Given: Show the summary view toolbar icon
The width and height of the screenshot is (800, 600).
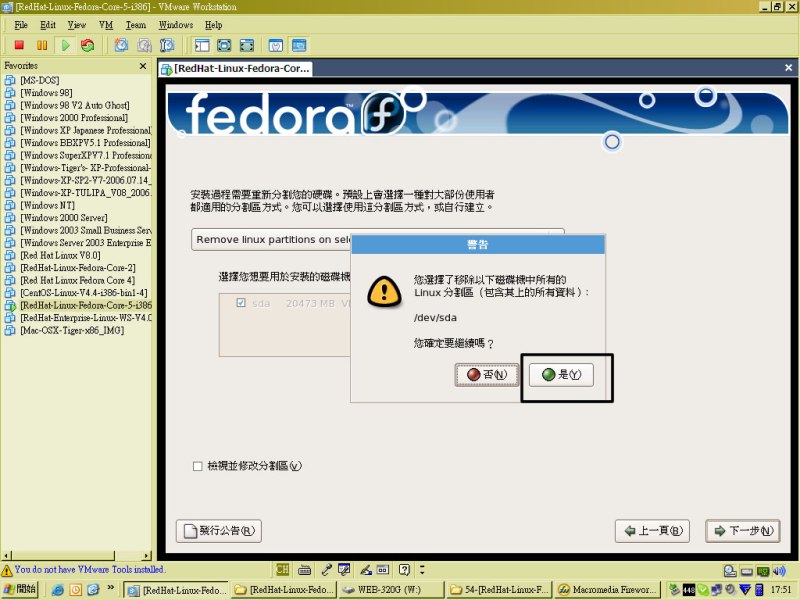Looking at the screenshot, I should click(276, 45).
